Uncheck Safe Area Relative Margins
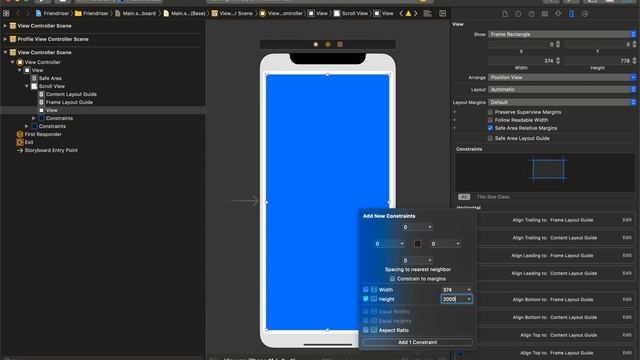 (490, 128)
